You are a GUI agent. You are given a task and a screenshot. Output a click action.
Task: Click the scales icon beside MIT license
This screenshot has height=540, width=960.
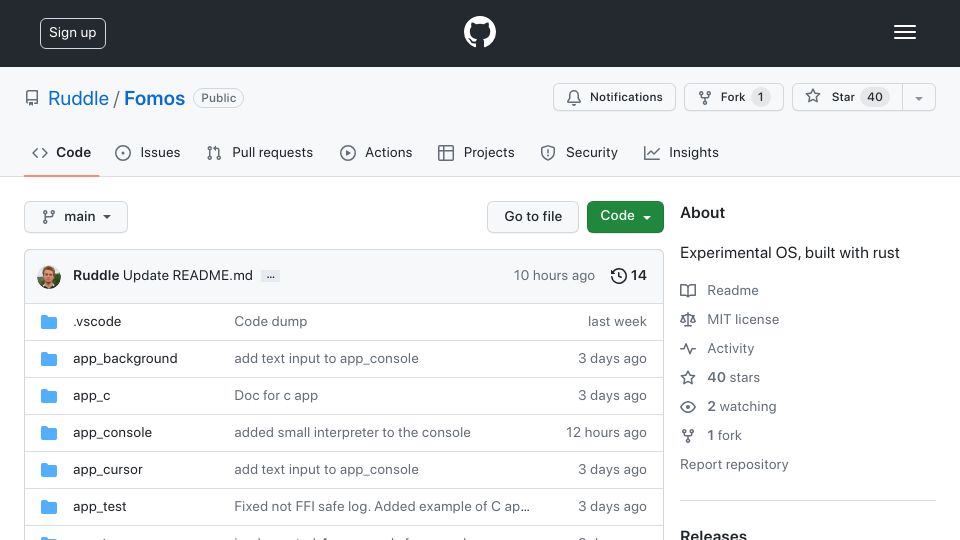(x=688, y=320)
